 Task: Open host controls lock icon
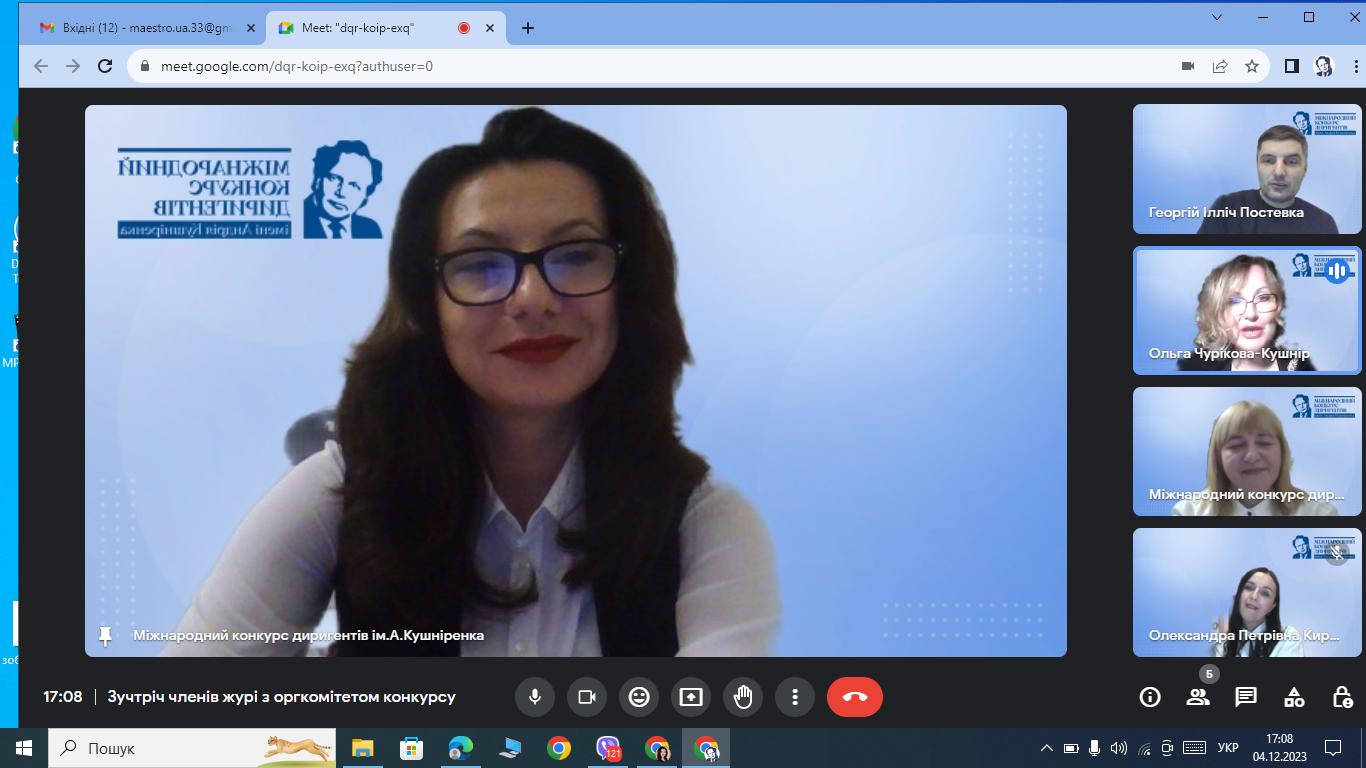[x=1342, y=697]
